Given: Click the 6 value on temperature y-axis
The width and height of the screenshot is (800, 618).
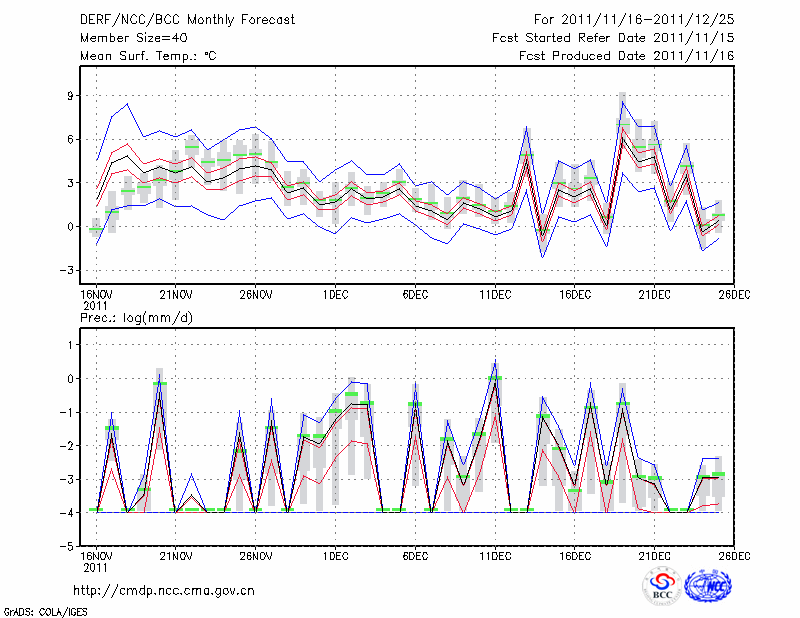Looking at the screenshot, I should (x=72, y=139).
